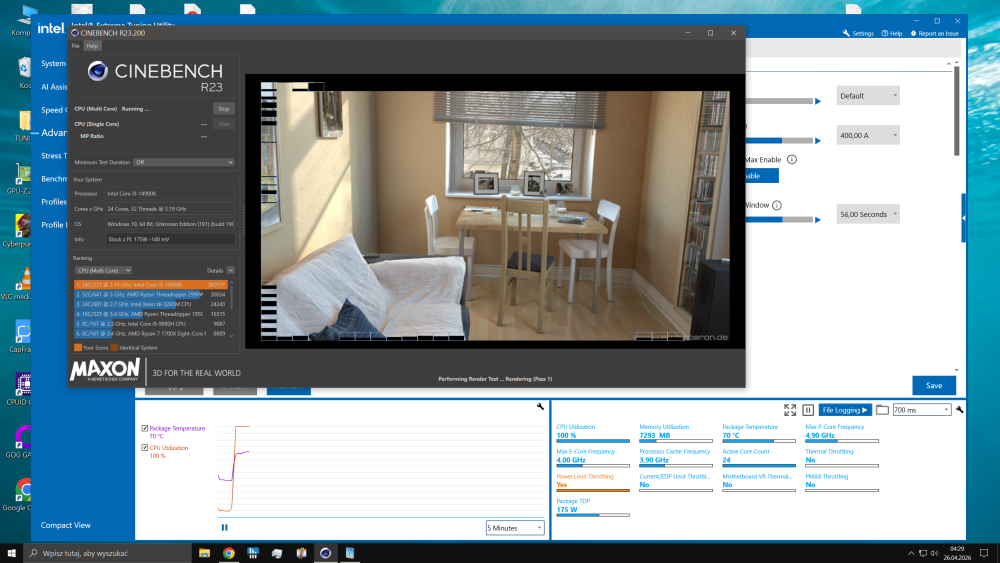Adjust the 56,00 Seconds window slider
The width and height of the screenshot is (1000, 563).
783,219
